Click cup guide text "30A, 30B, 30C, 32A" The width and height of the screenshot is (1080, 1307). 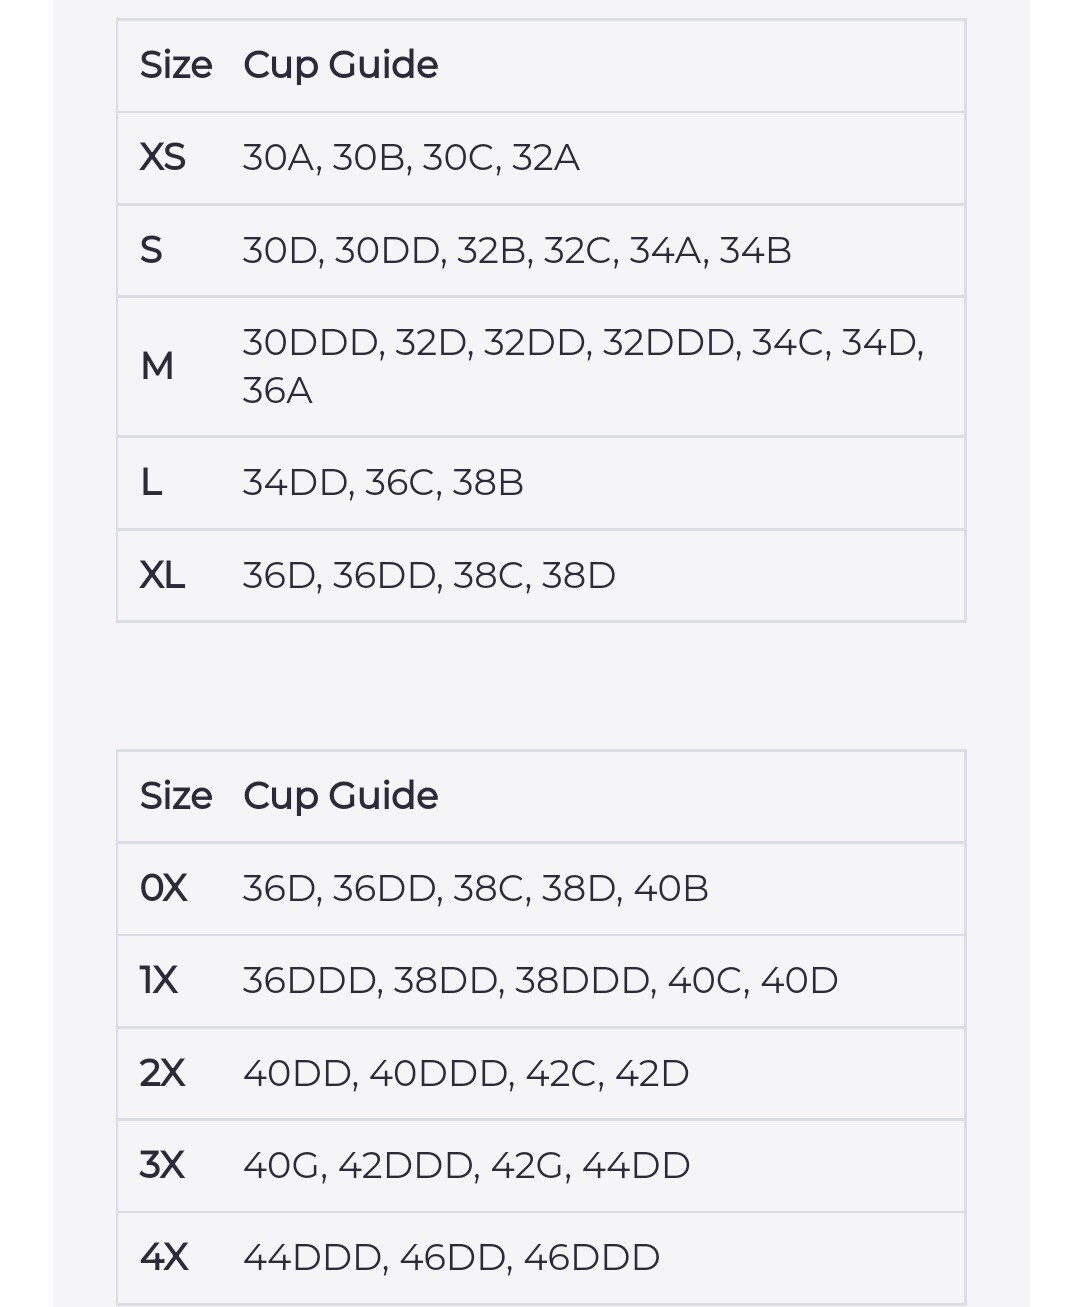[411, 158]
